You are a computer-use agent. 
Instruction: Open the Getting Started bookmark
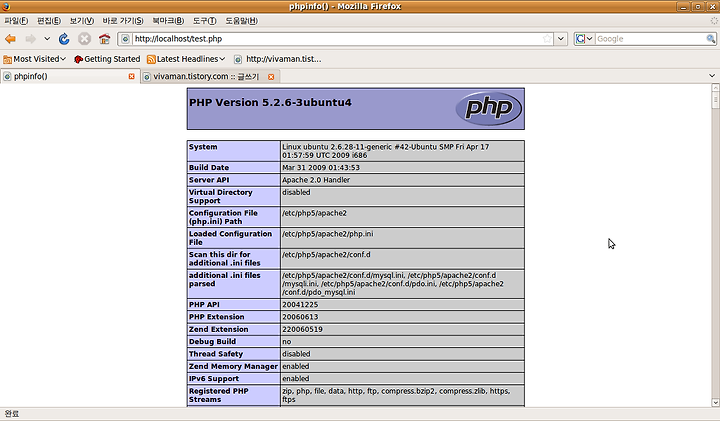[x=107, y=59]
